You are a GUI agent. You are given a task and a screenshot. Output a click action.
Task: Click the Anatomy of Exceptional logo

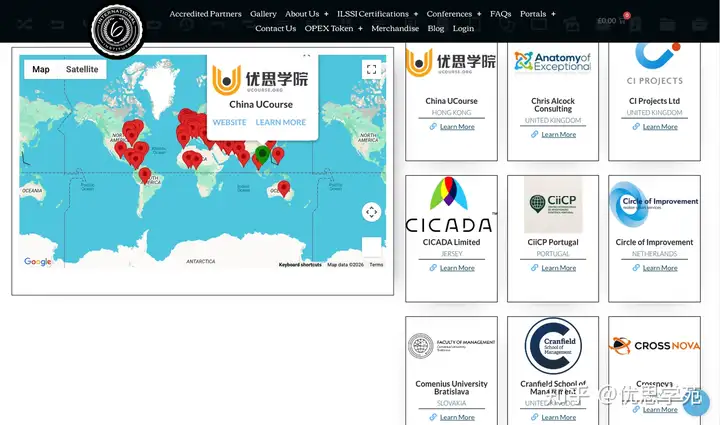pyautogui.click(x=553, y=61)
